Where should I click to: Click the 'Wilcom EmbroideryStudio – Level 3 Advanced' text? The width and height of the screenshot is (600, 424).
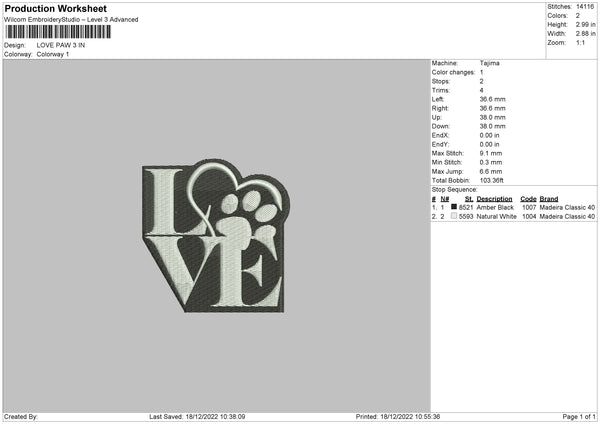[71, 20]
